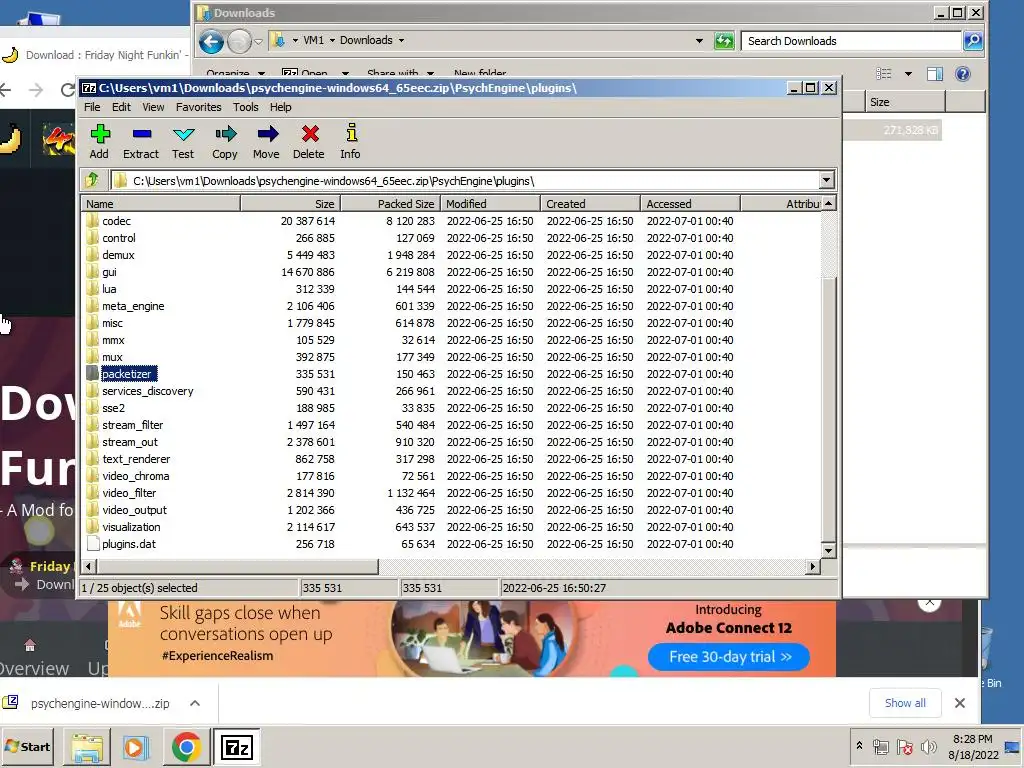Image resolution: width=1024 pixels, height=768 pixels.
Task: Open options for psychengine zip download
Action: pos(195,703)
